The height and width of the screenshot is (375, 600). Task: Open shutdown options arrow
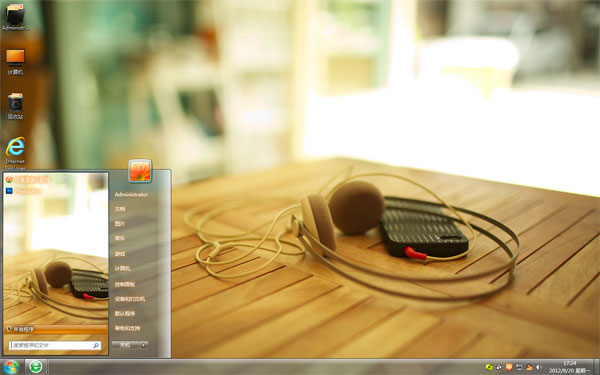point(144,345)
